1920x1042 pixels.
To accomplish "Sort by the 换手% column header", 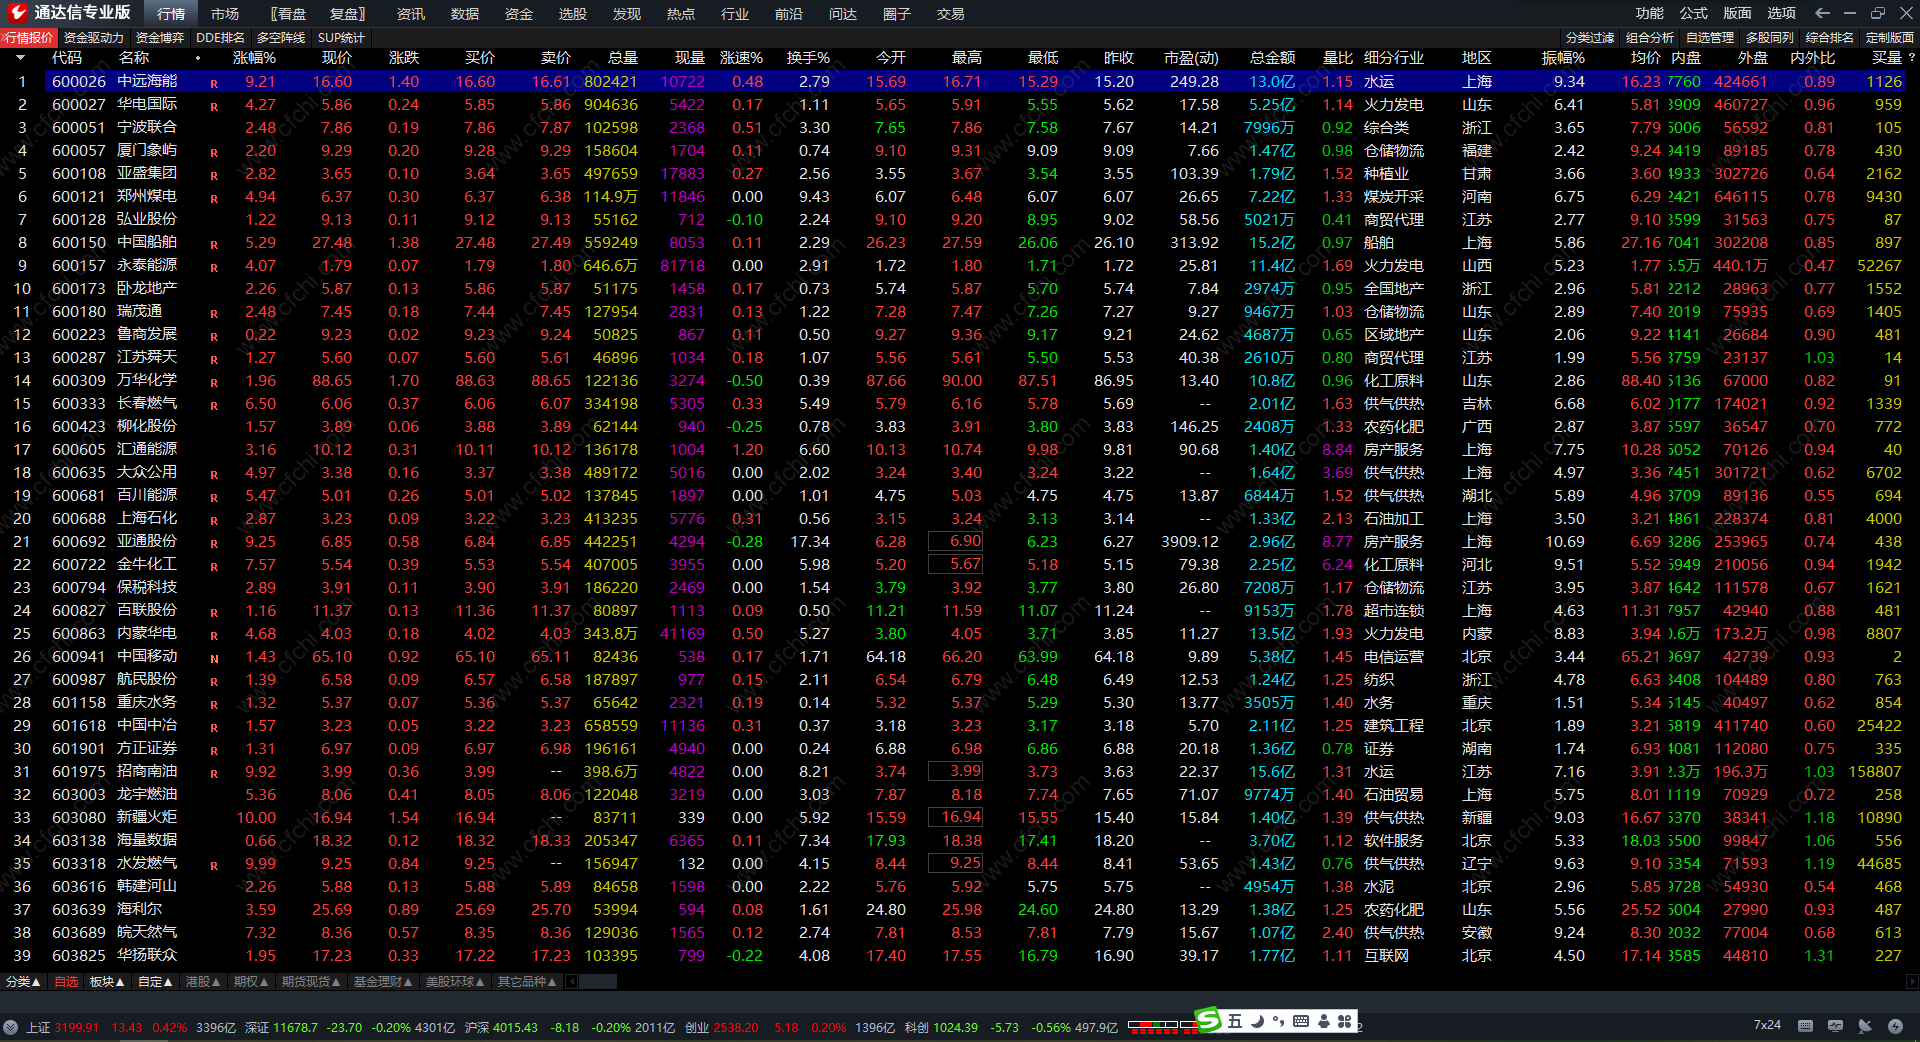I will 808,58.
